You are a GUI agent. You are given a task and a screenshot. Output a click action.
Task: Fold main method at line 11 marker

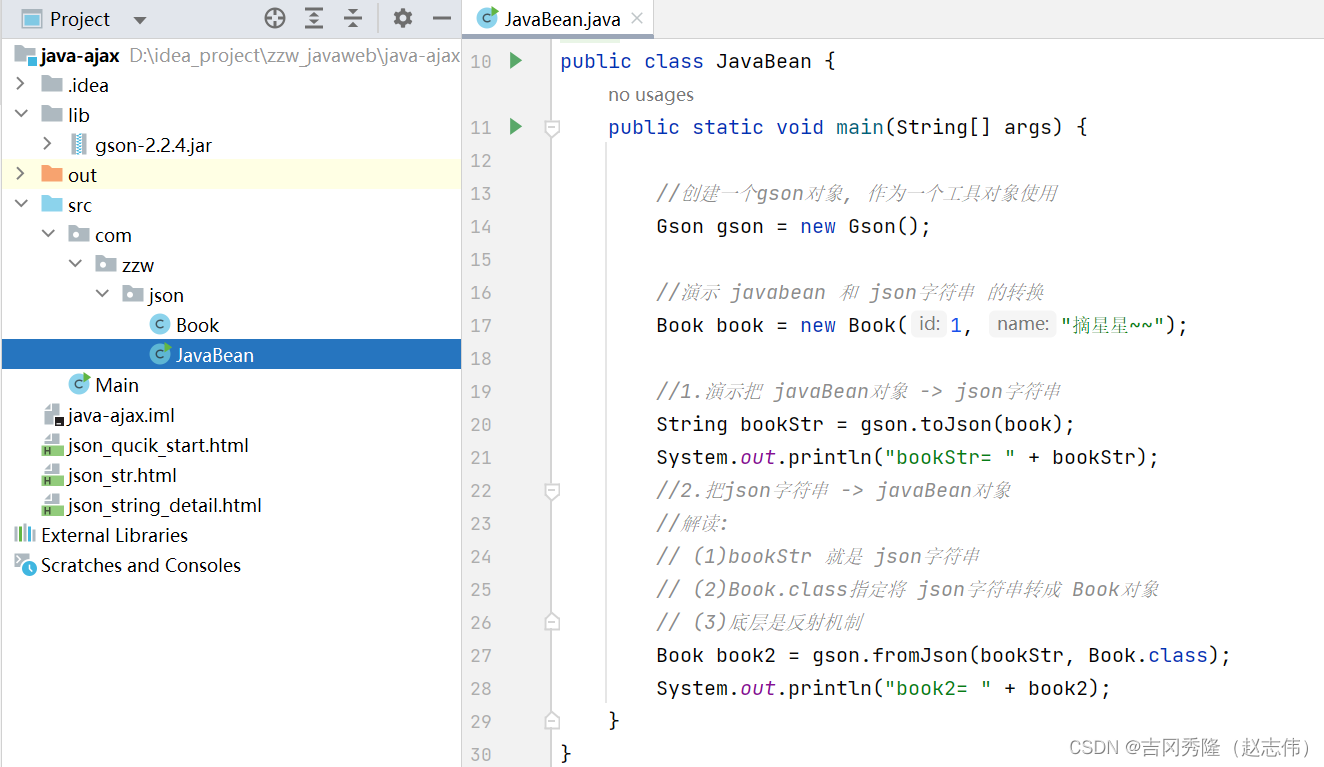(x=551, y=127)
